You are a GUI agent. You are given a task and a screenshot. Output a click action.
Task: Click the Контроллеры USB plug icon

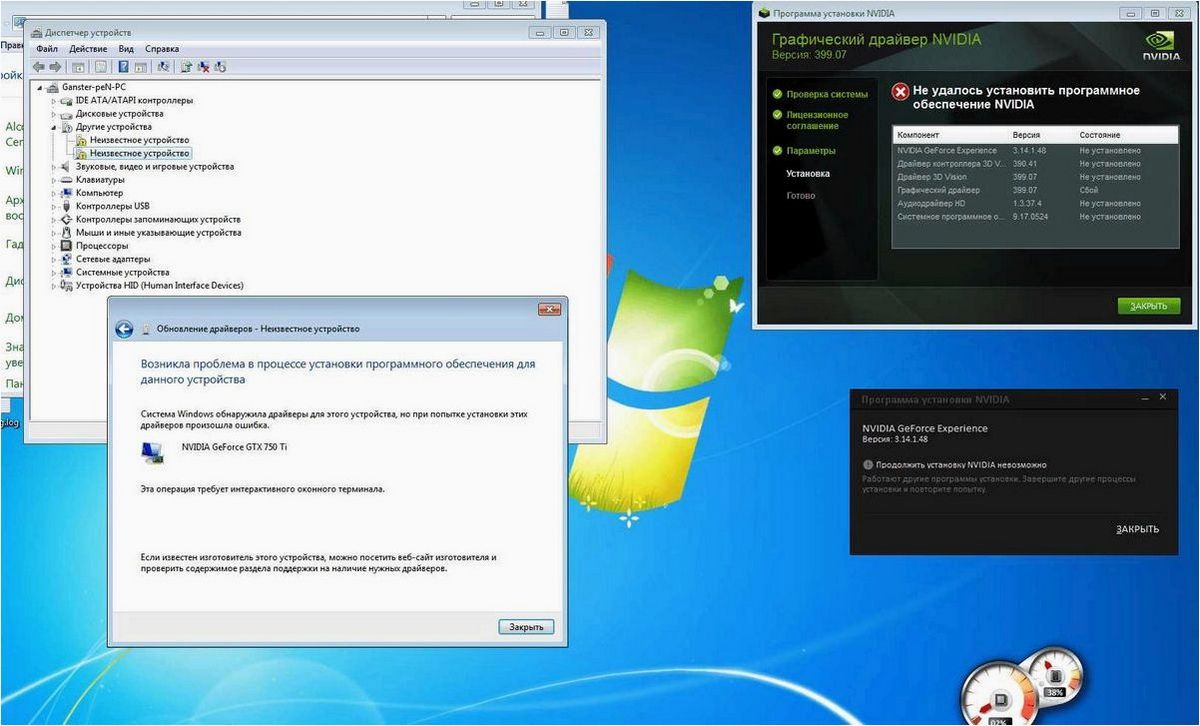point(67,206)
